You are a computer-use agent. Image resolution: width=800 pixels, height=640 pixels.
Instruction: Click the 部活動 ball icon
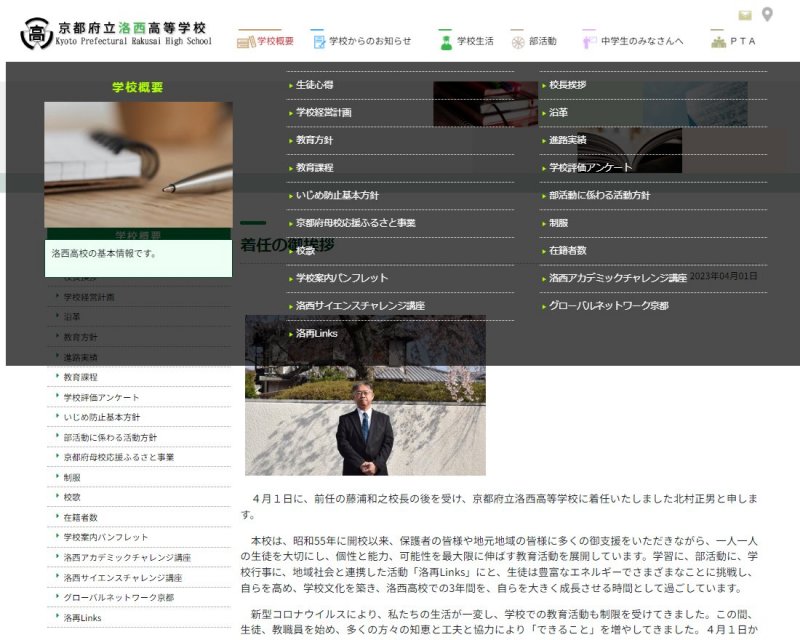[517, 41]
